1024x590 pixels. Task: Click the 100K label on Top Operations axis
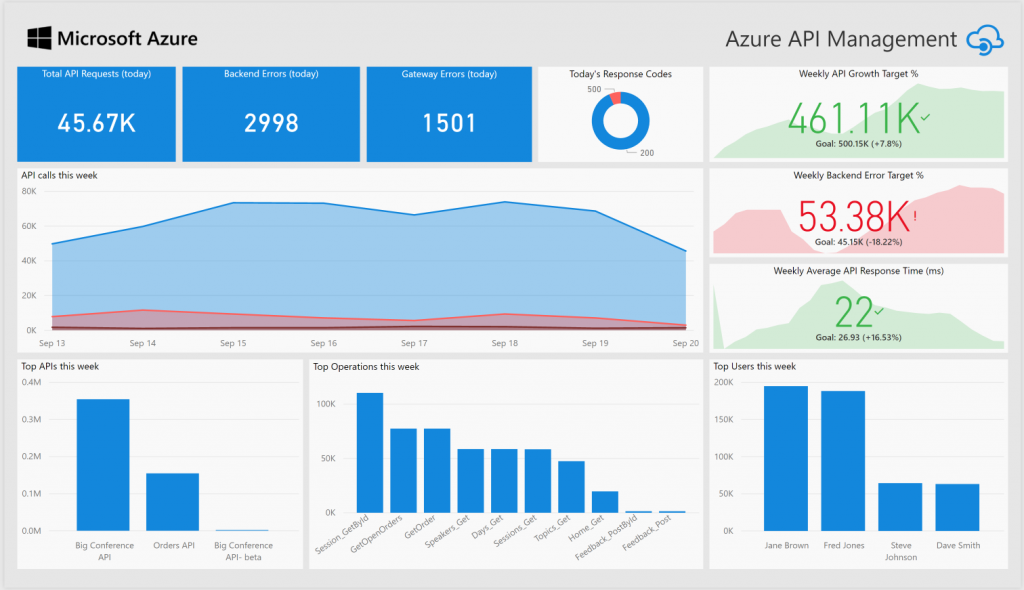coord(326,404)
